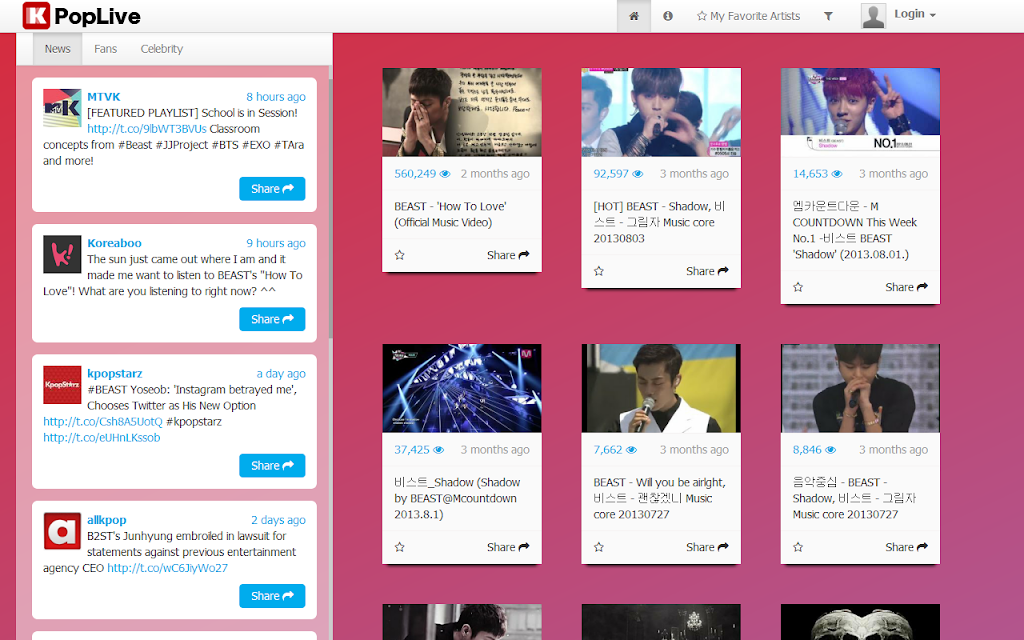
Task: Open the info icon in navbar
Action: point(667,16)
